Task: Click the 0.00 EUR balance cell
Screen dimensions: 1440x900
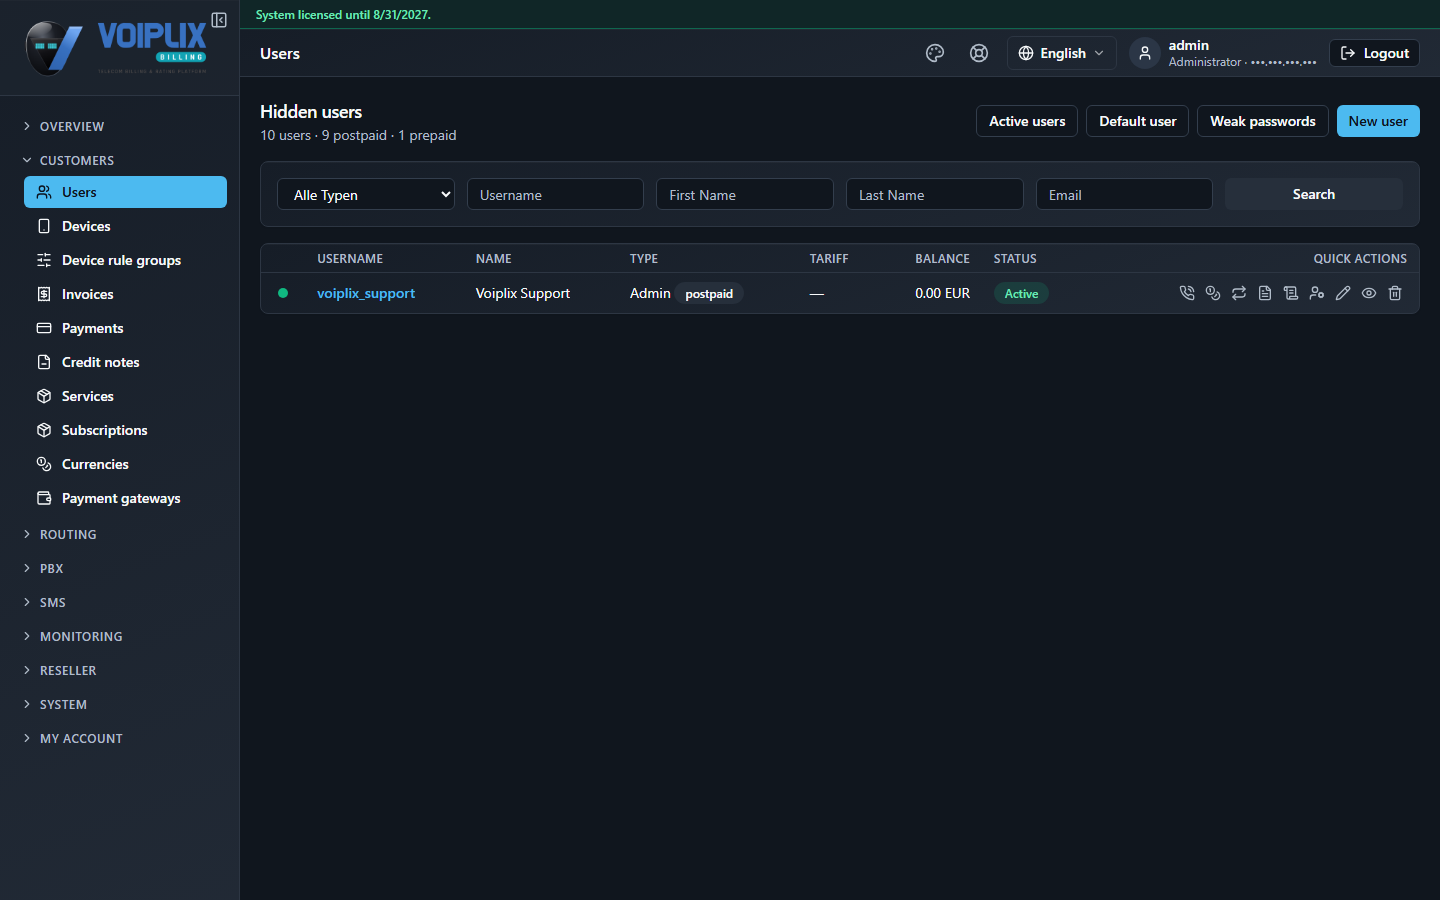Action: (942, 293)
